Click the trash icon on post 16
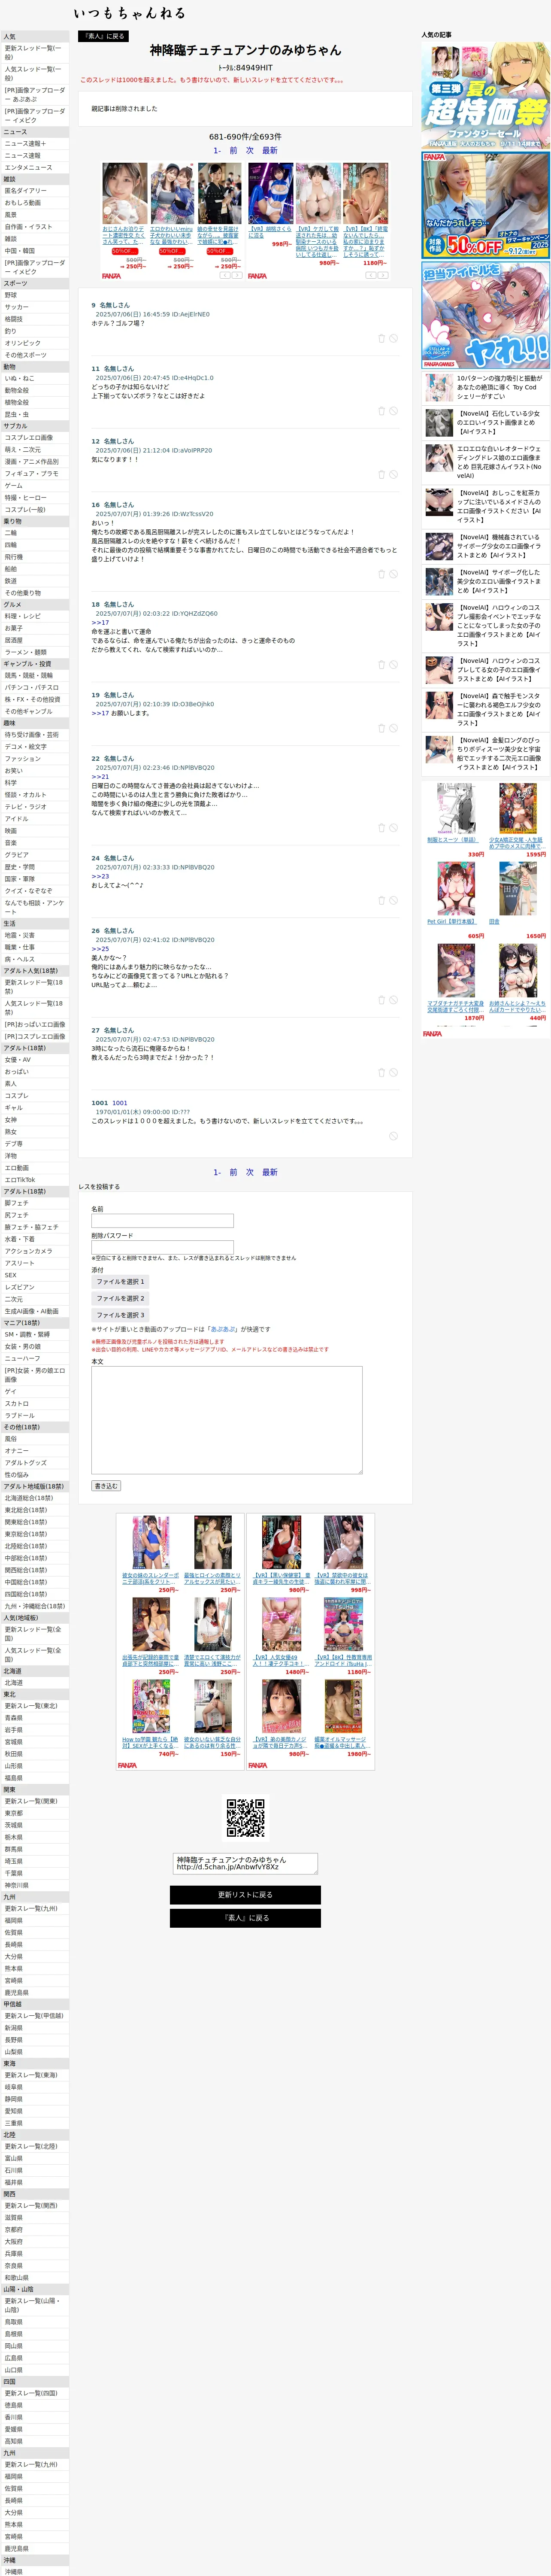The height and width of the screenshot is (2576, 551). pyautogui.click(x=381, y=574)
